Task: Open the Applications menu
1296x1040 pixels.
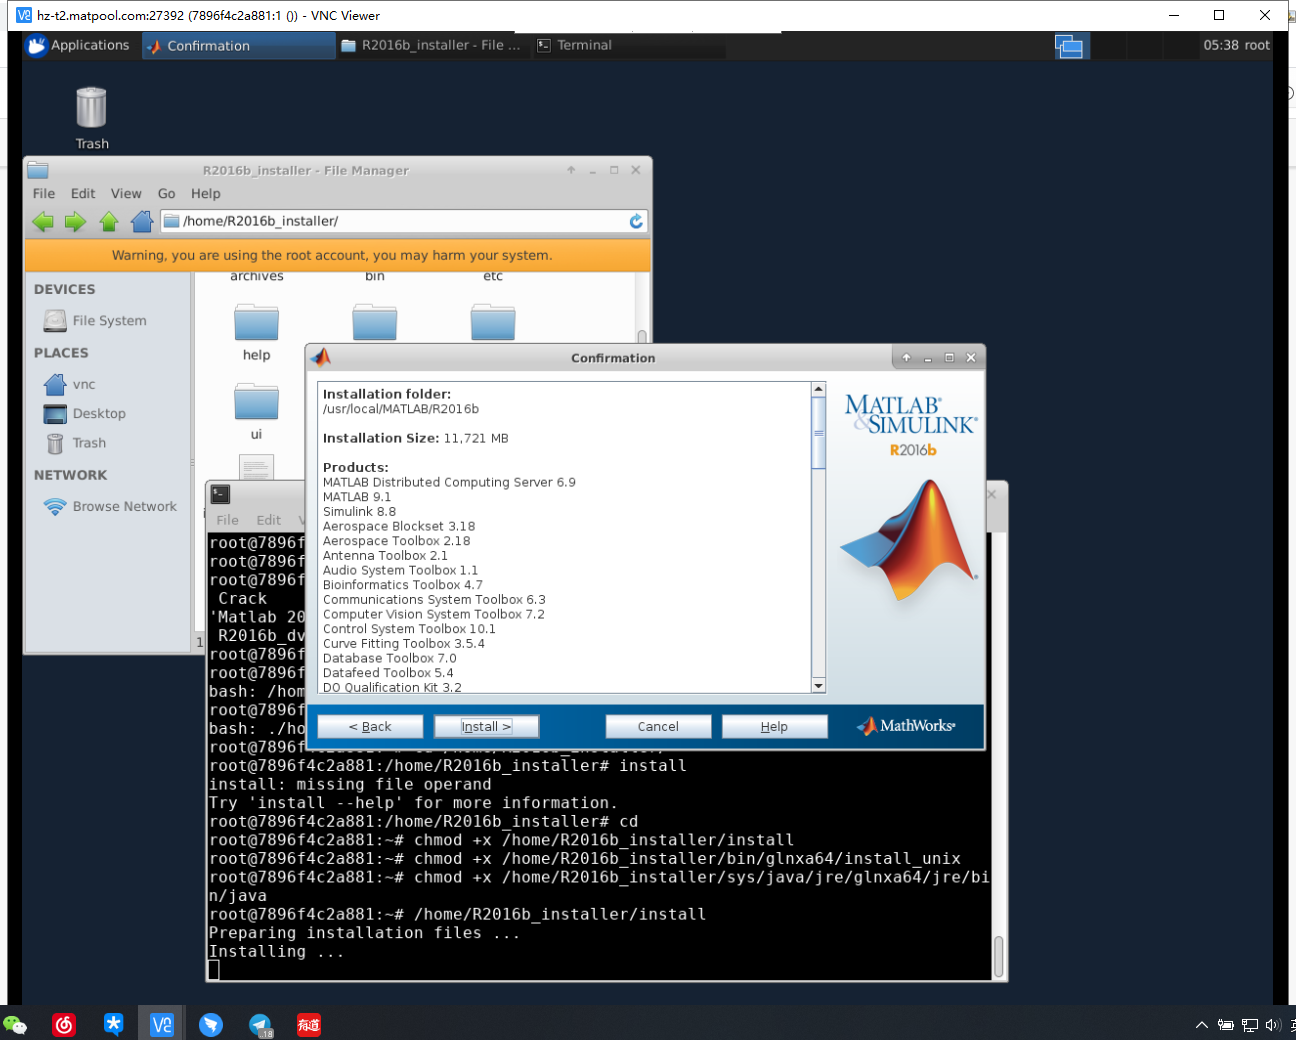Action: [78, 45]
